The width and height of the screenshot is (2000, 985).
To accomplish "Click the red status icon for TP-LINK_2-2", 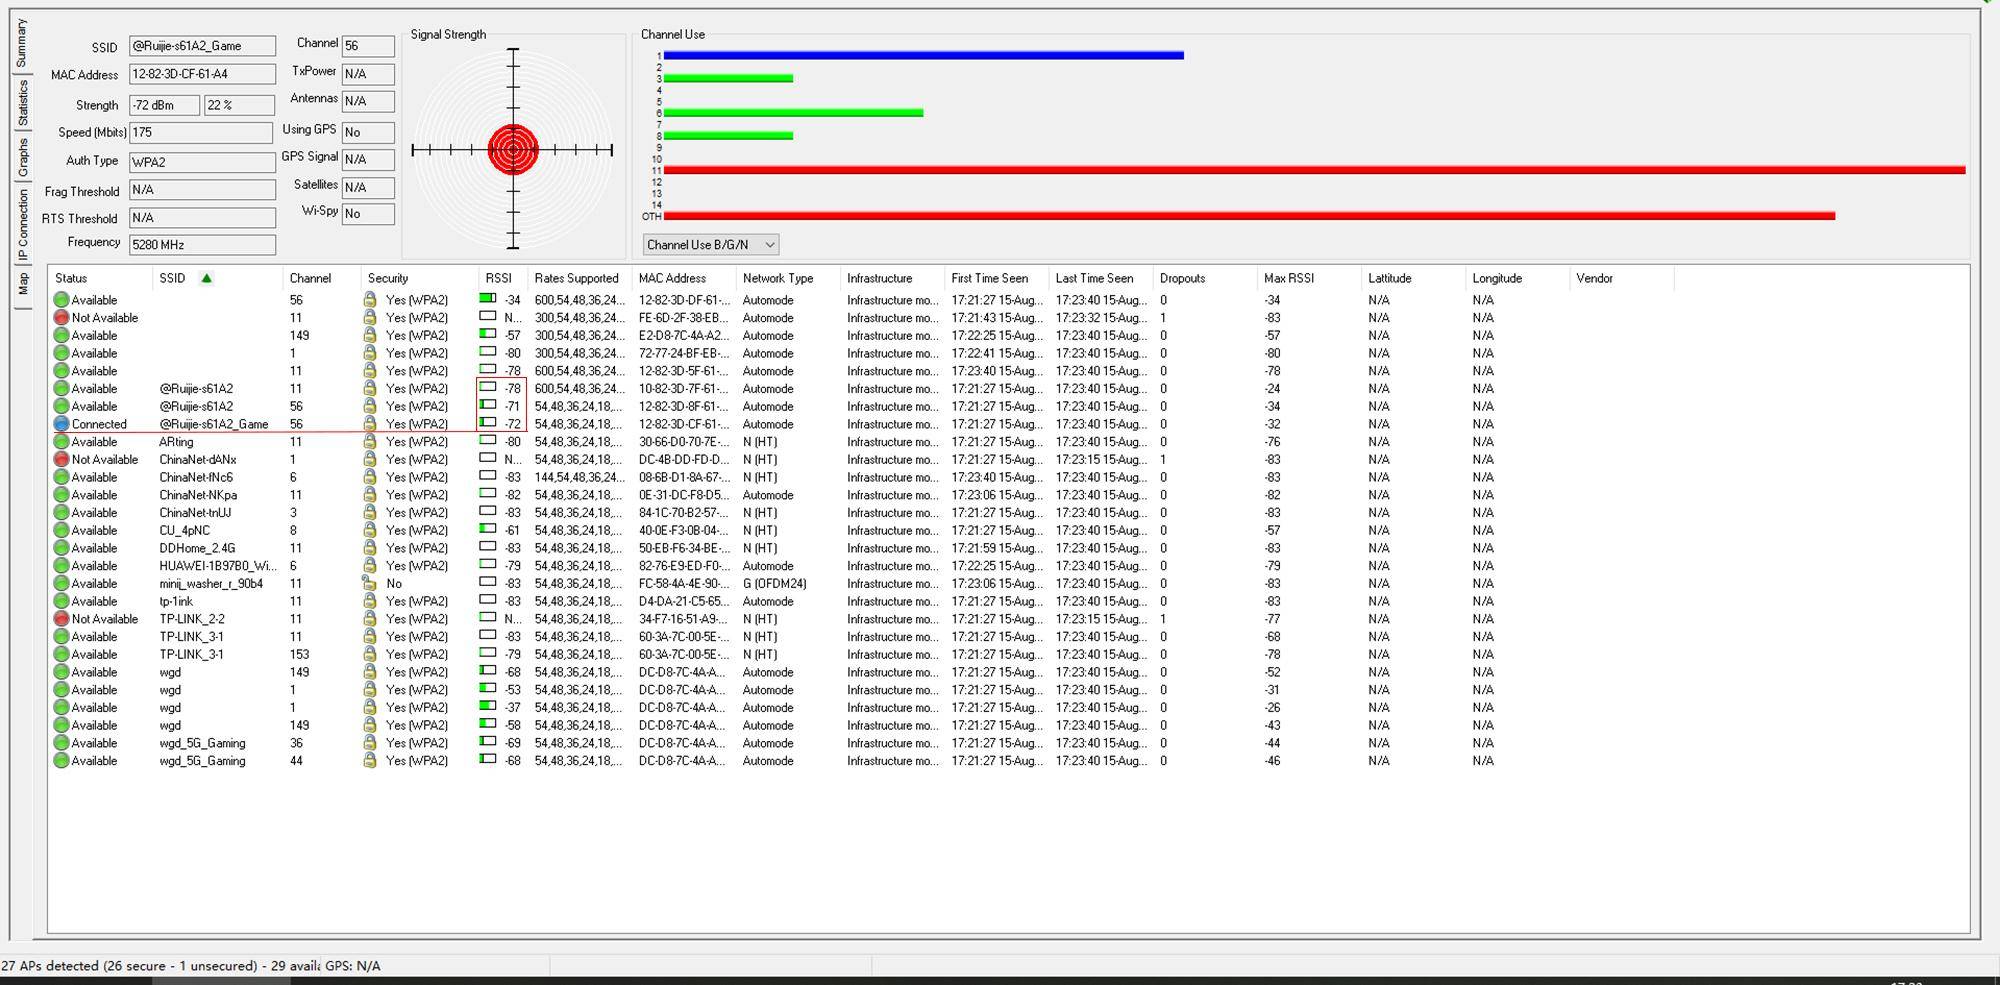I will point(61,619).
